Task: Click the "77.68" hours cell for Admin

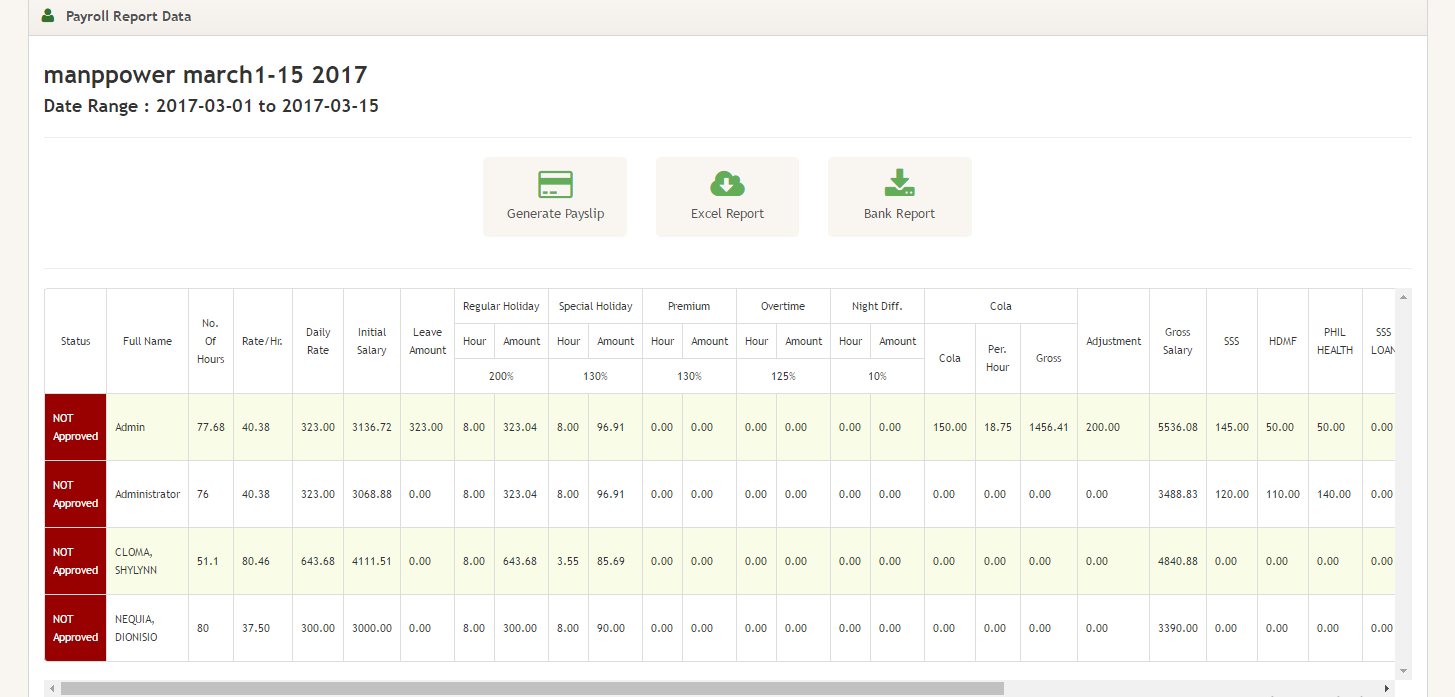Action: point(211,427)
